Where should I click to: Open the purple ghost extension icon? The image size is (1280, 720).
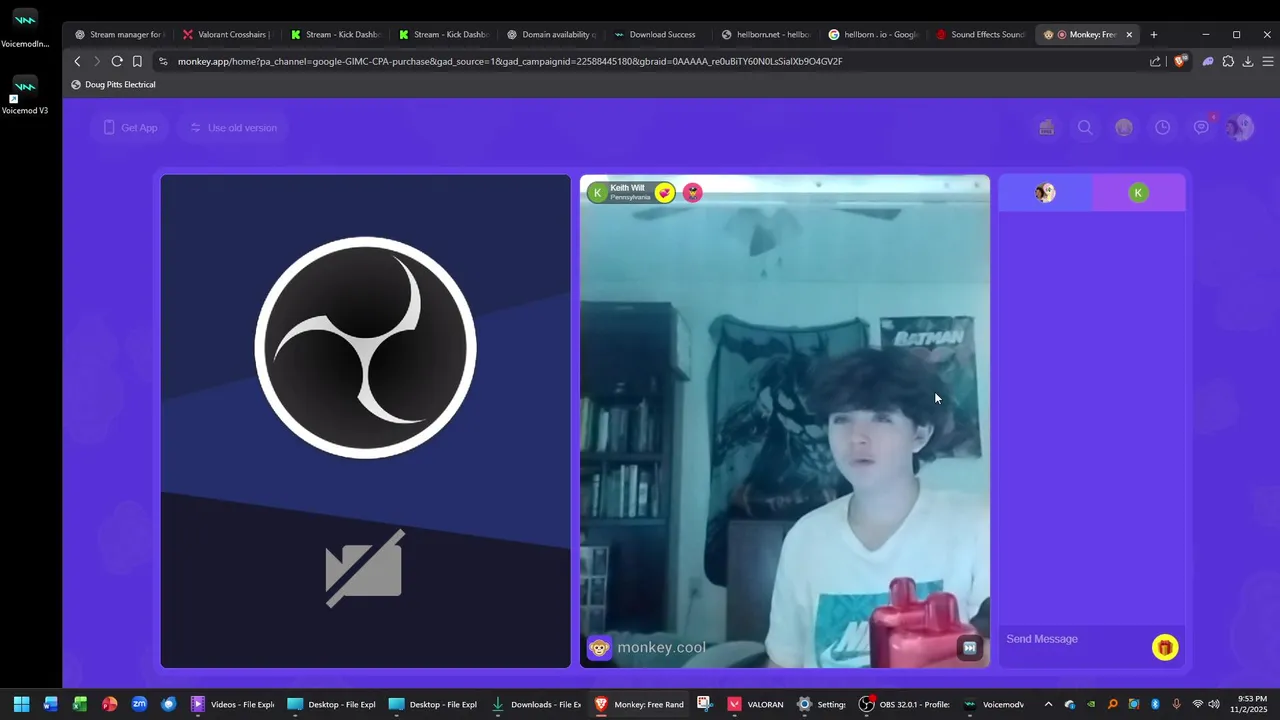(1208, 61)
